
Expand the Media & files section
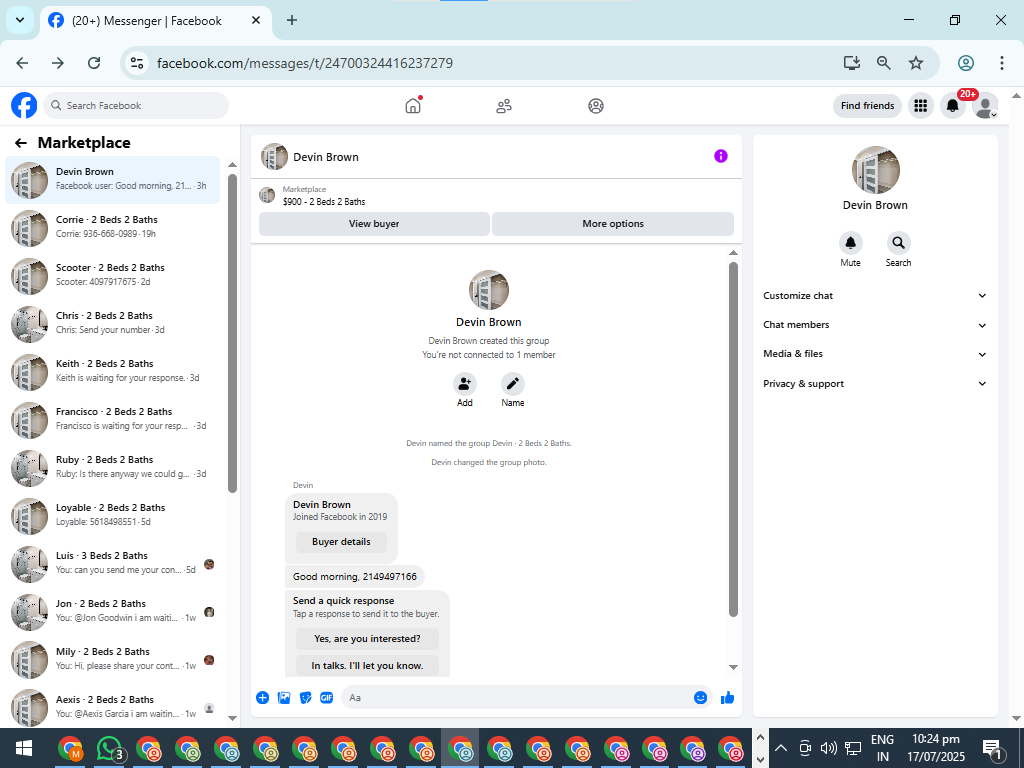[874, 354]
